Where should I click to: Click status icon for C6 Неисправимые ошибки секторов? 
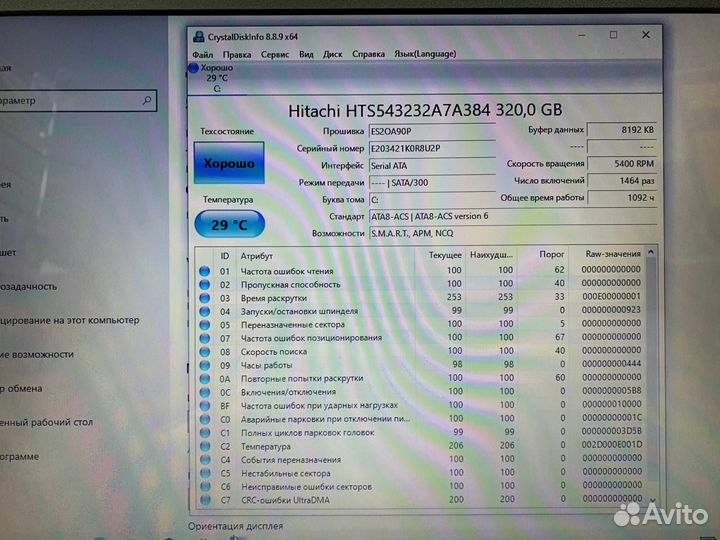click(205, 486)
